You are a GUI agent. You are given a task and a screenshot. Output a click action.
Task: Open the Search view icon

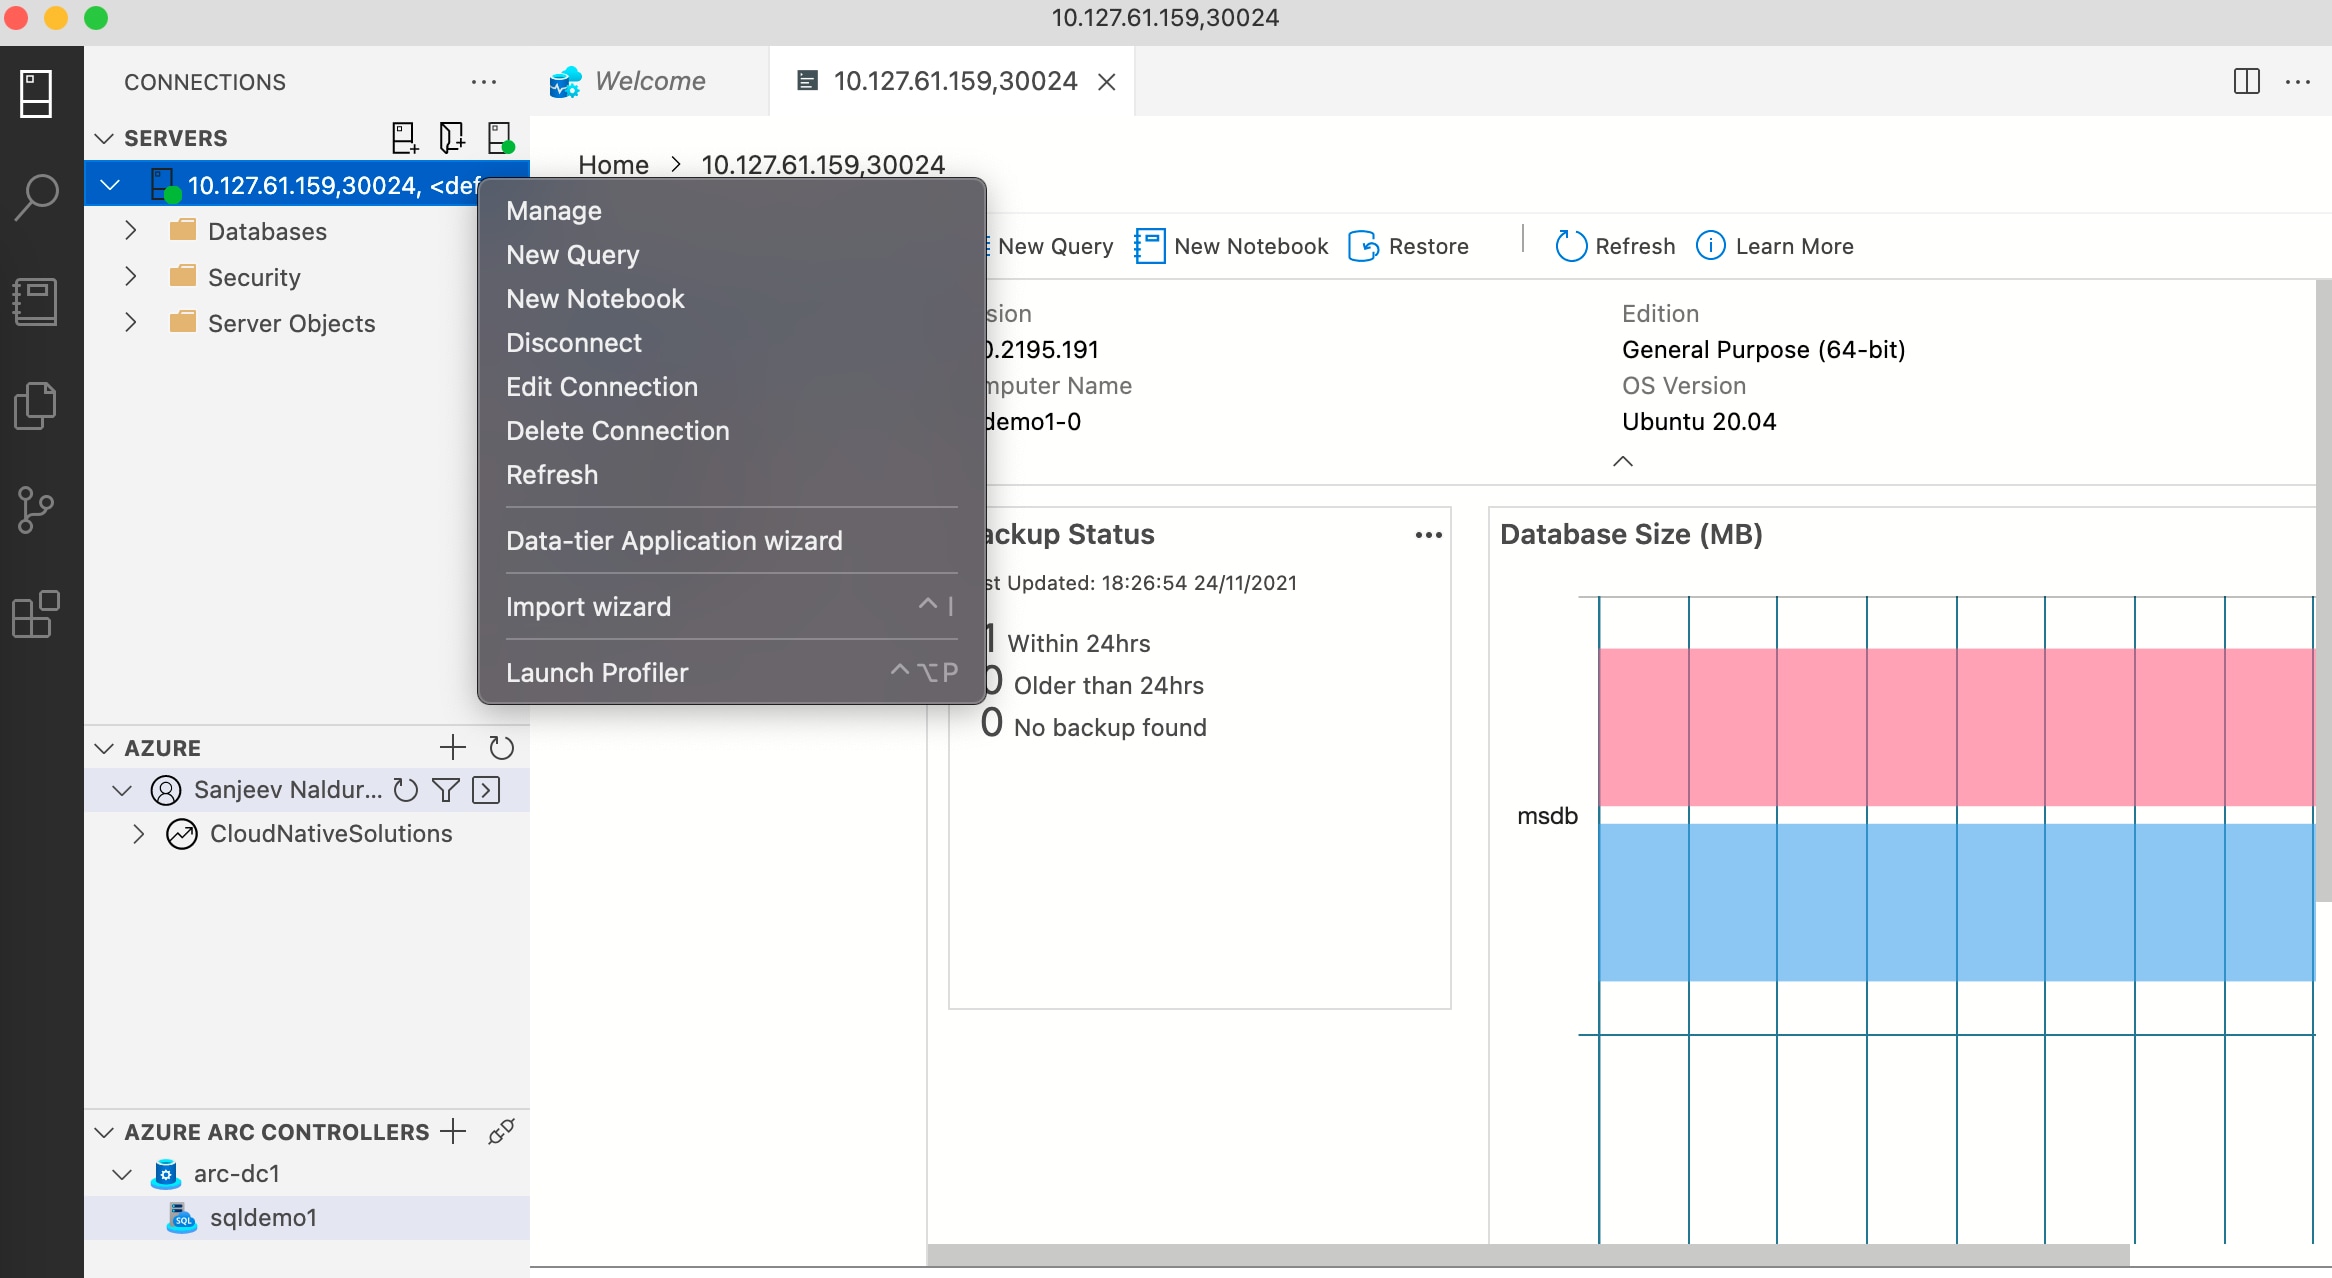[36, 197]
